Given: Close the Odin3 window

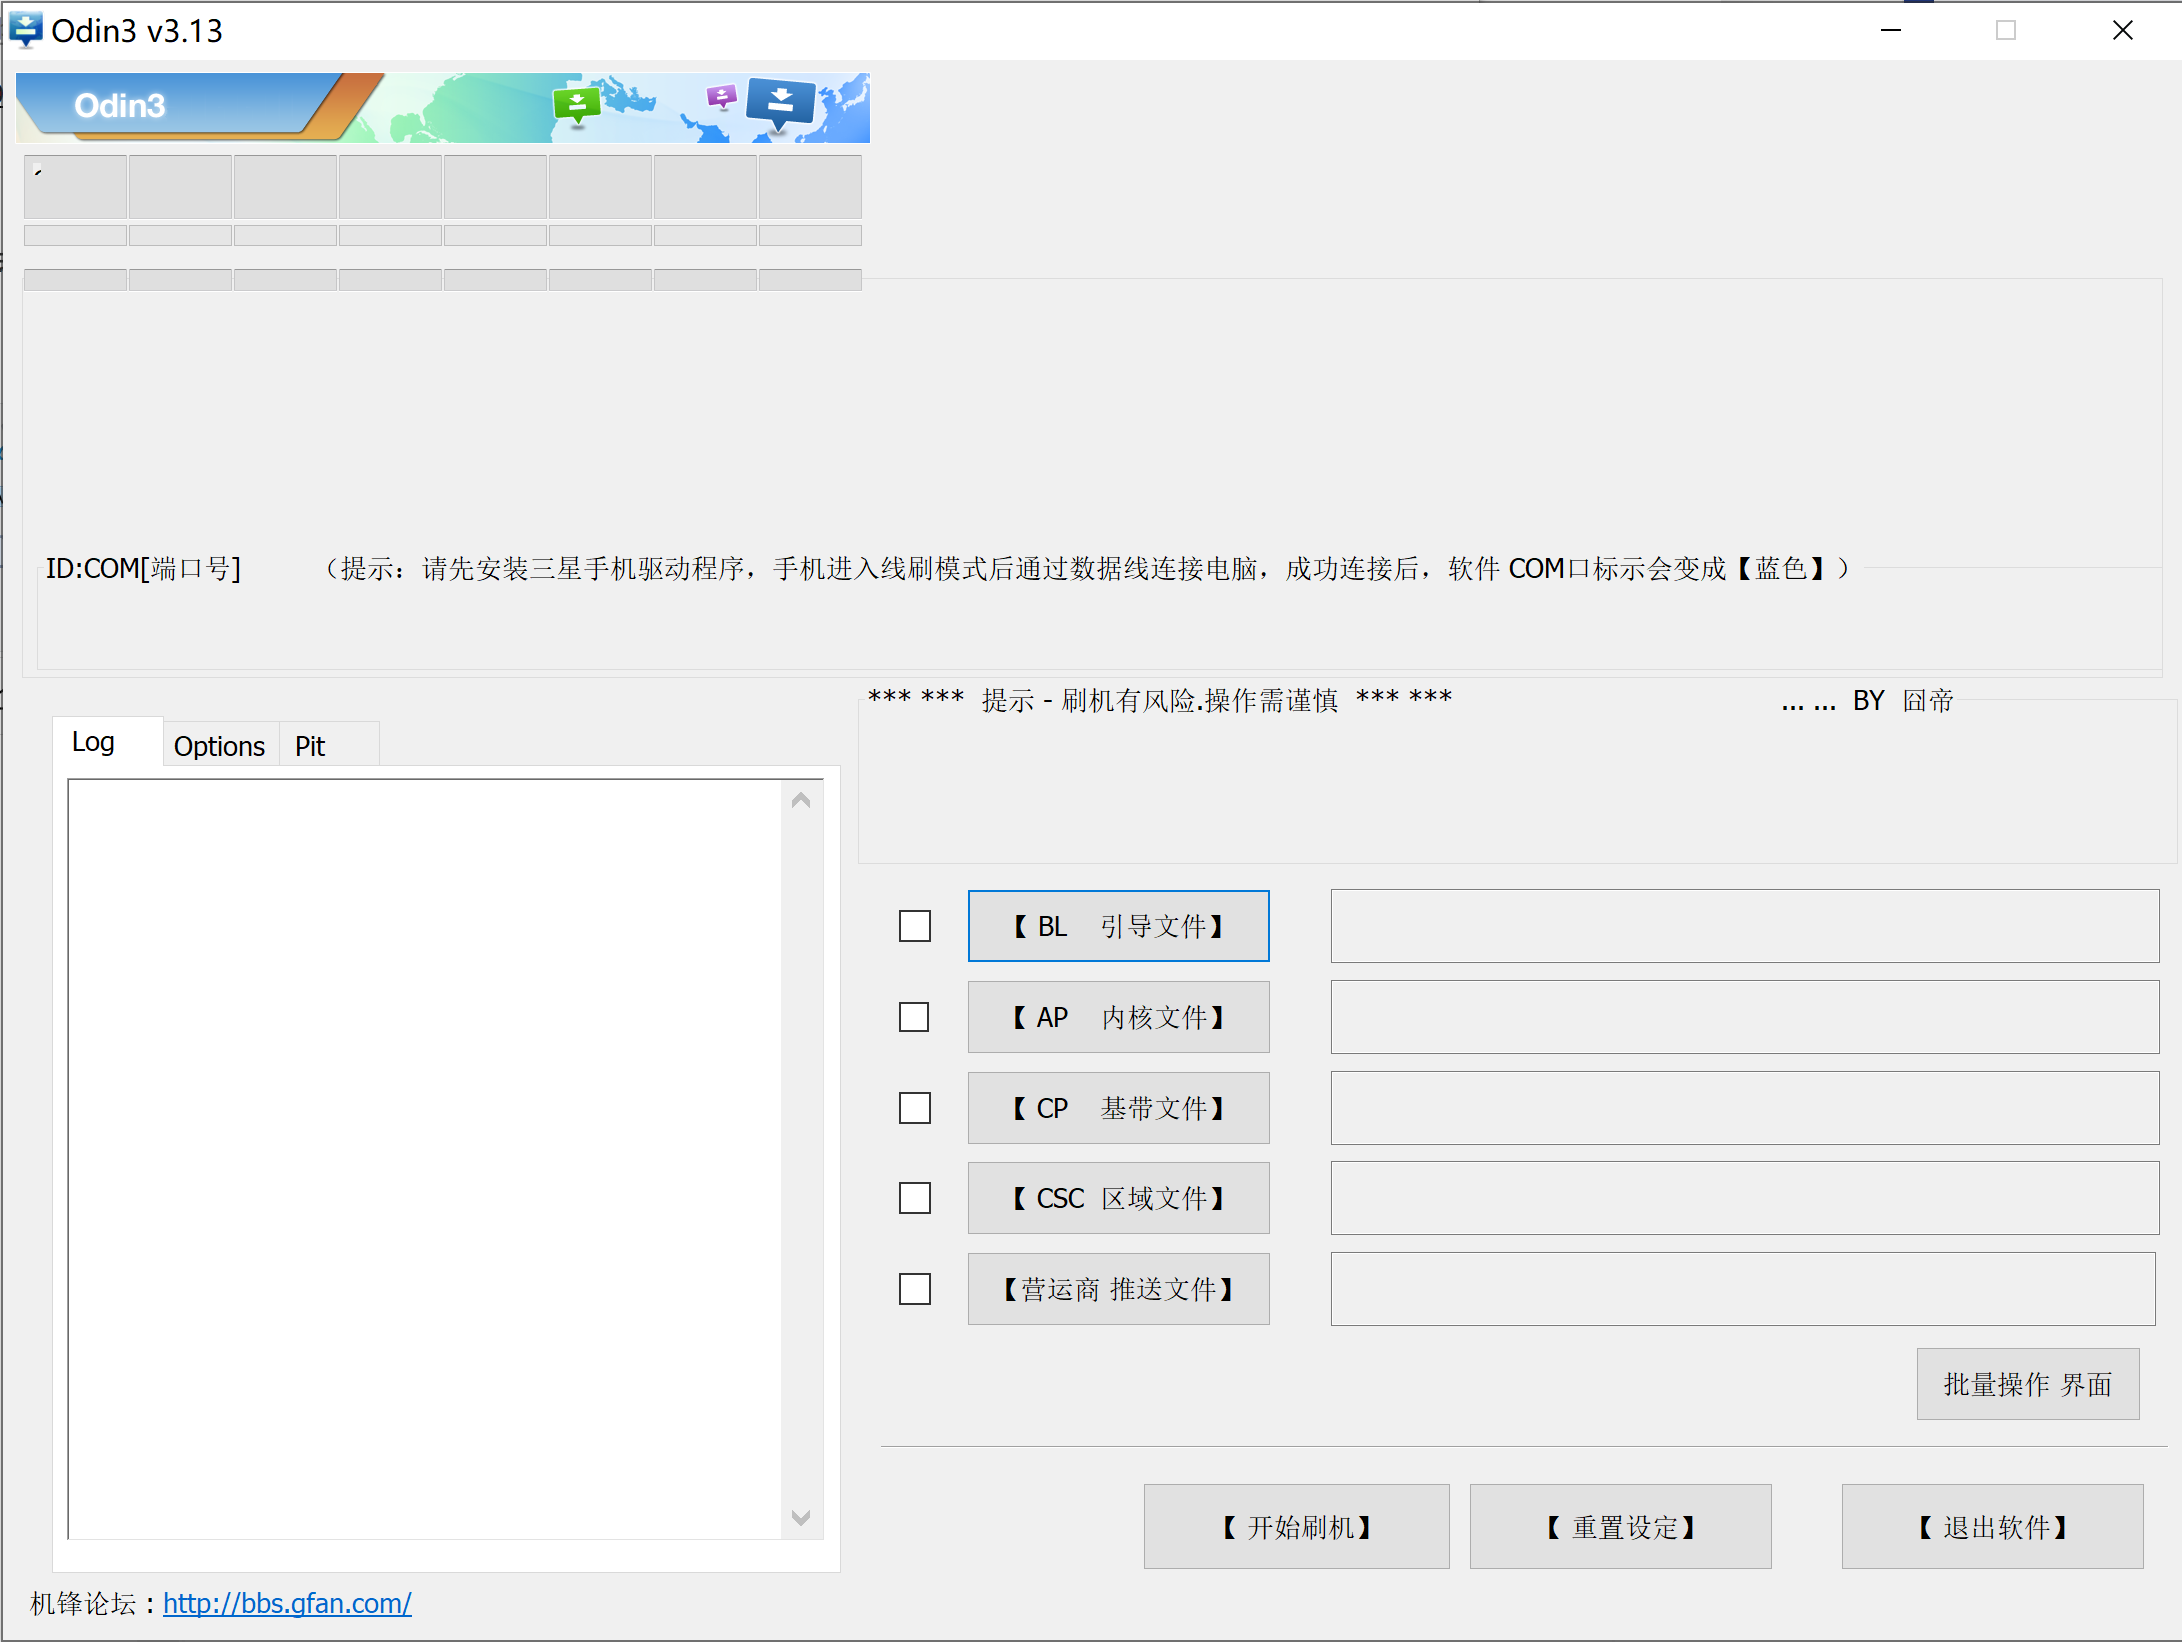Looking at the screenshot, I should [x=2122, y=30].
